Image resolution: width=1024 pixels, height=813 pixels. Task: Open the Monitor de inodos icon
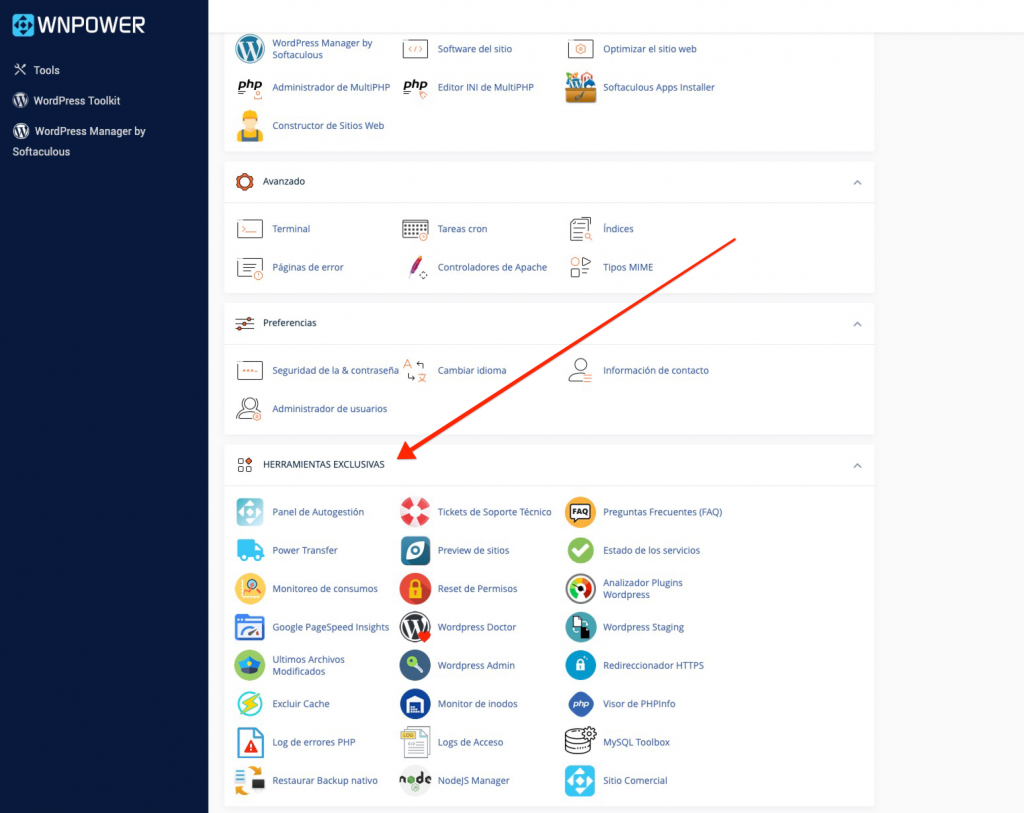(x=415, y=704)
